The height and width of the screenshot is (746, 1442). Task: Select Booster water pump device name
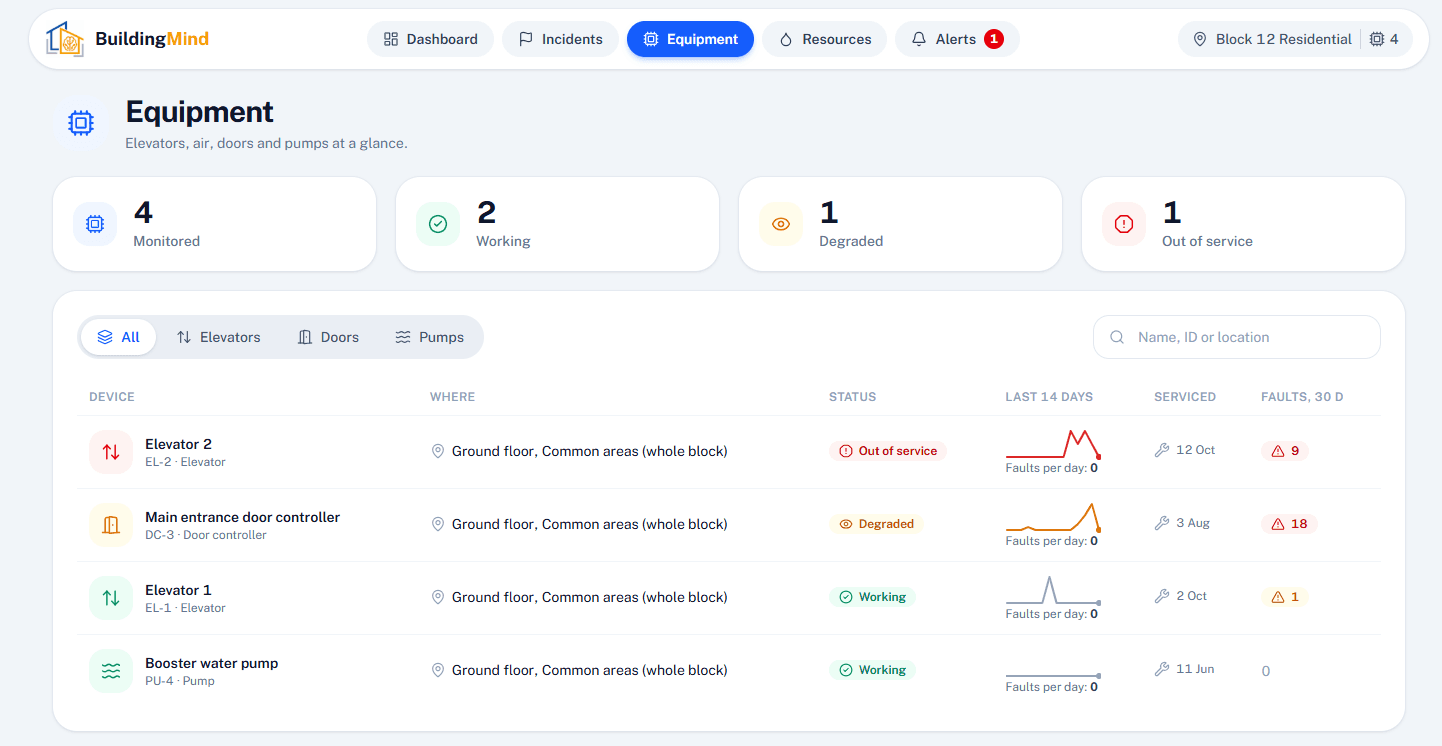pos(212,663)
